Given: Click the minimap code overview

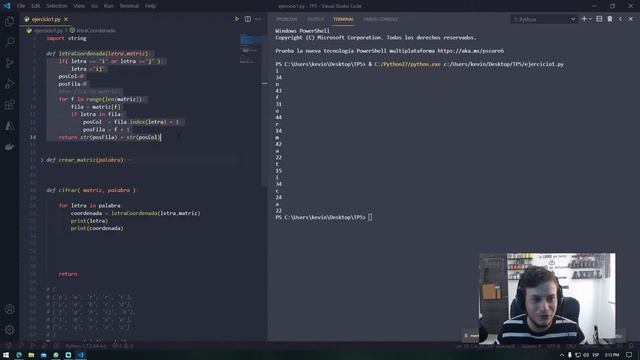Looking at the screenshot, I should (251, 49).
